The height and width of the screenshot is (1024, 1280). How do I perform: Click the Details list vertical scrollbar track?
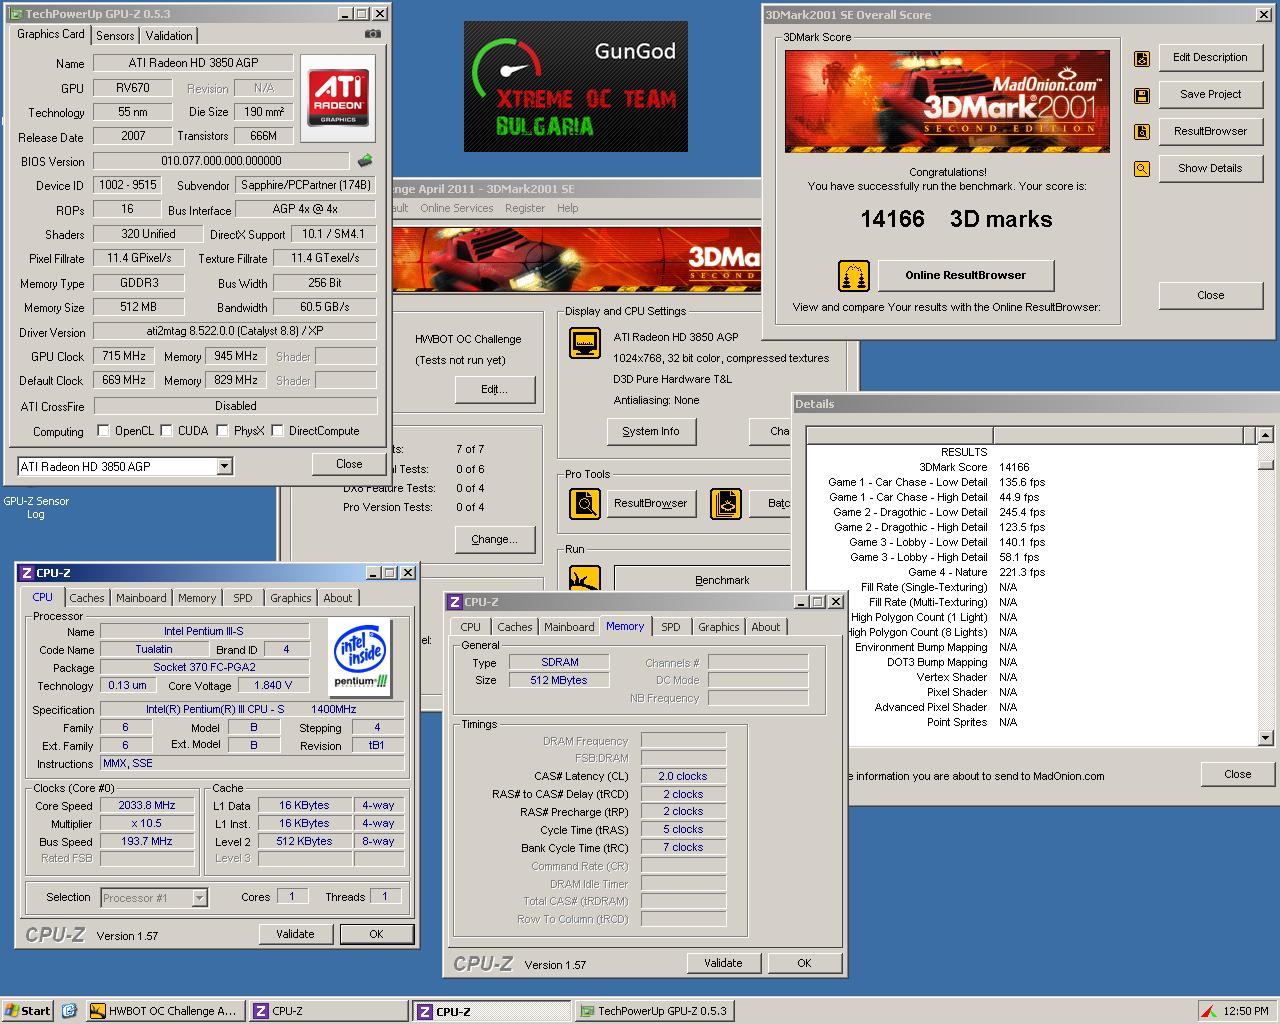(1266, 587)
